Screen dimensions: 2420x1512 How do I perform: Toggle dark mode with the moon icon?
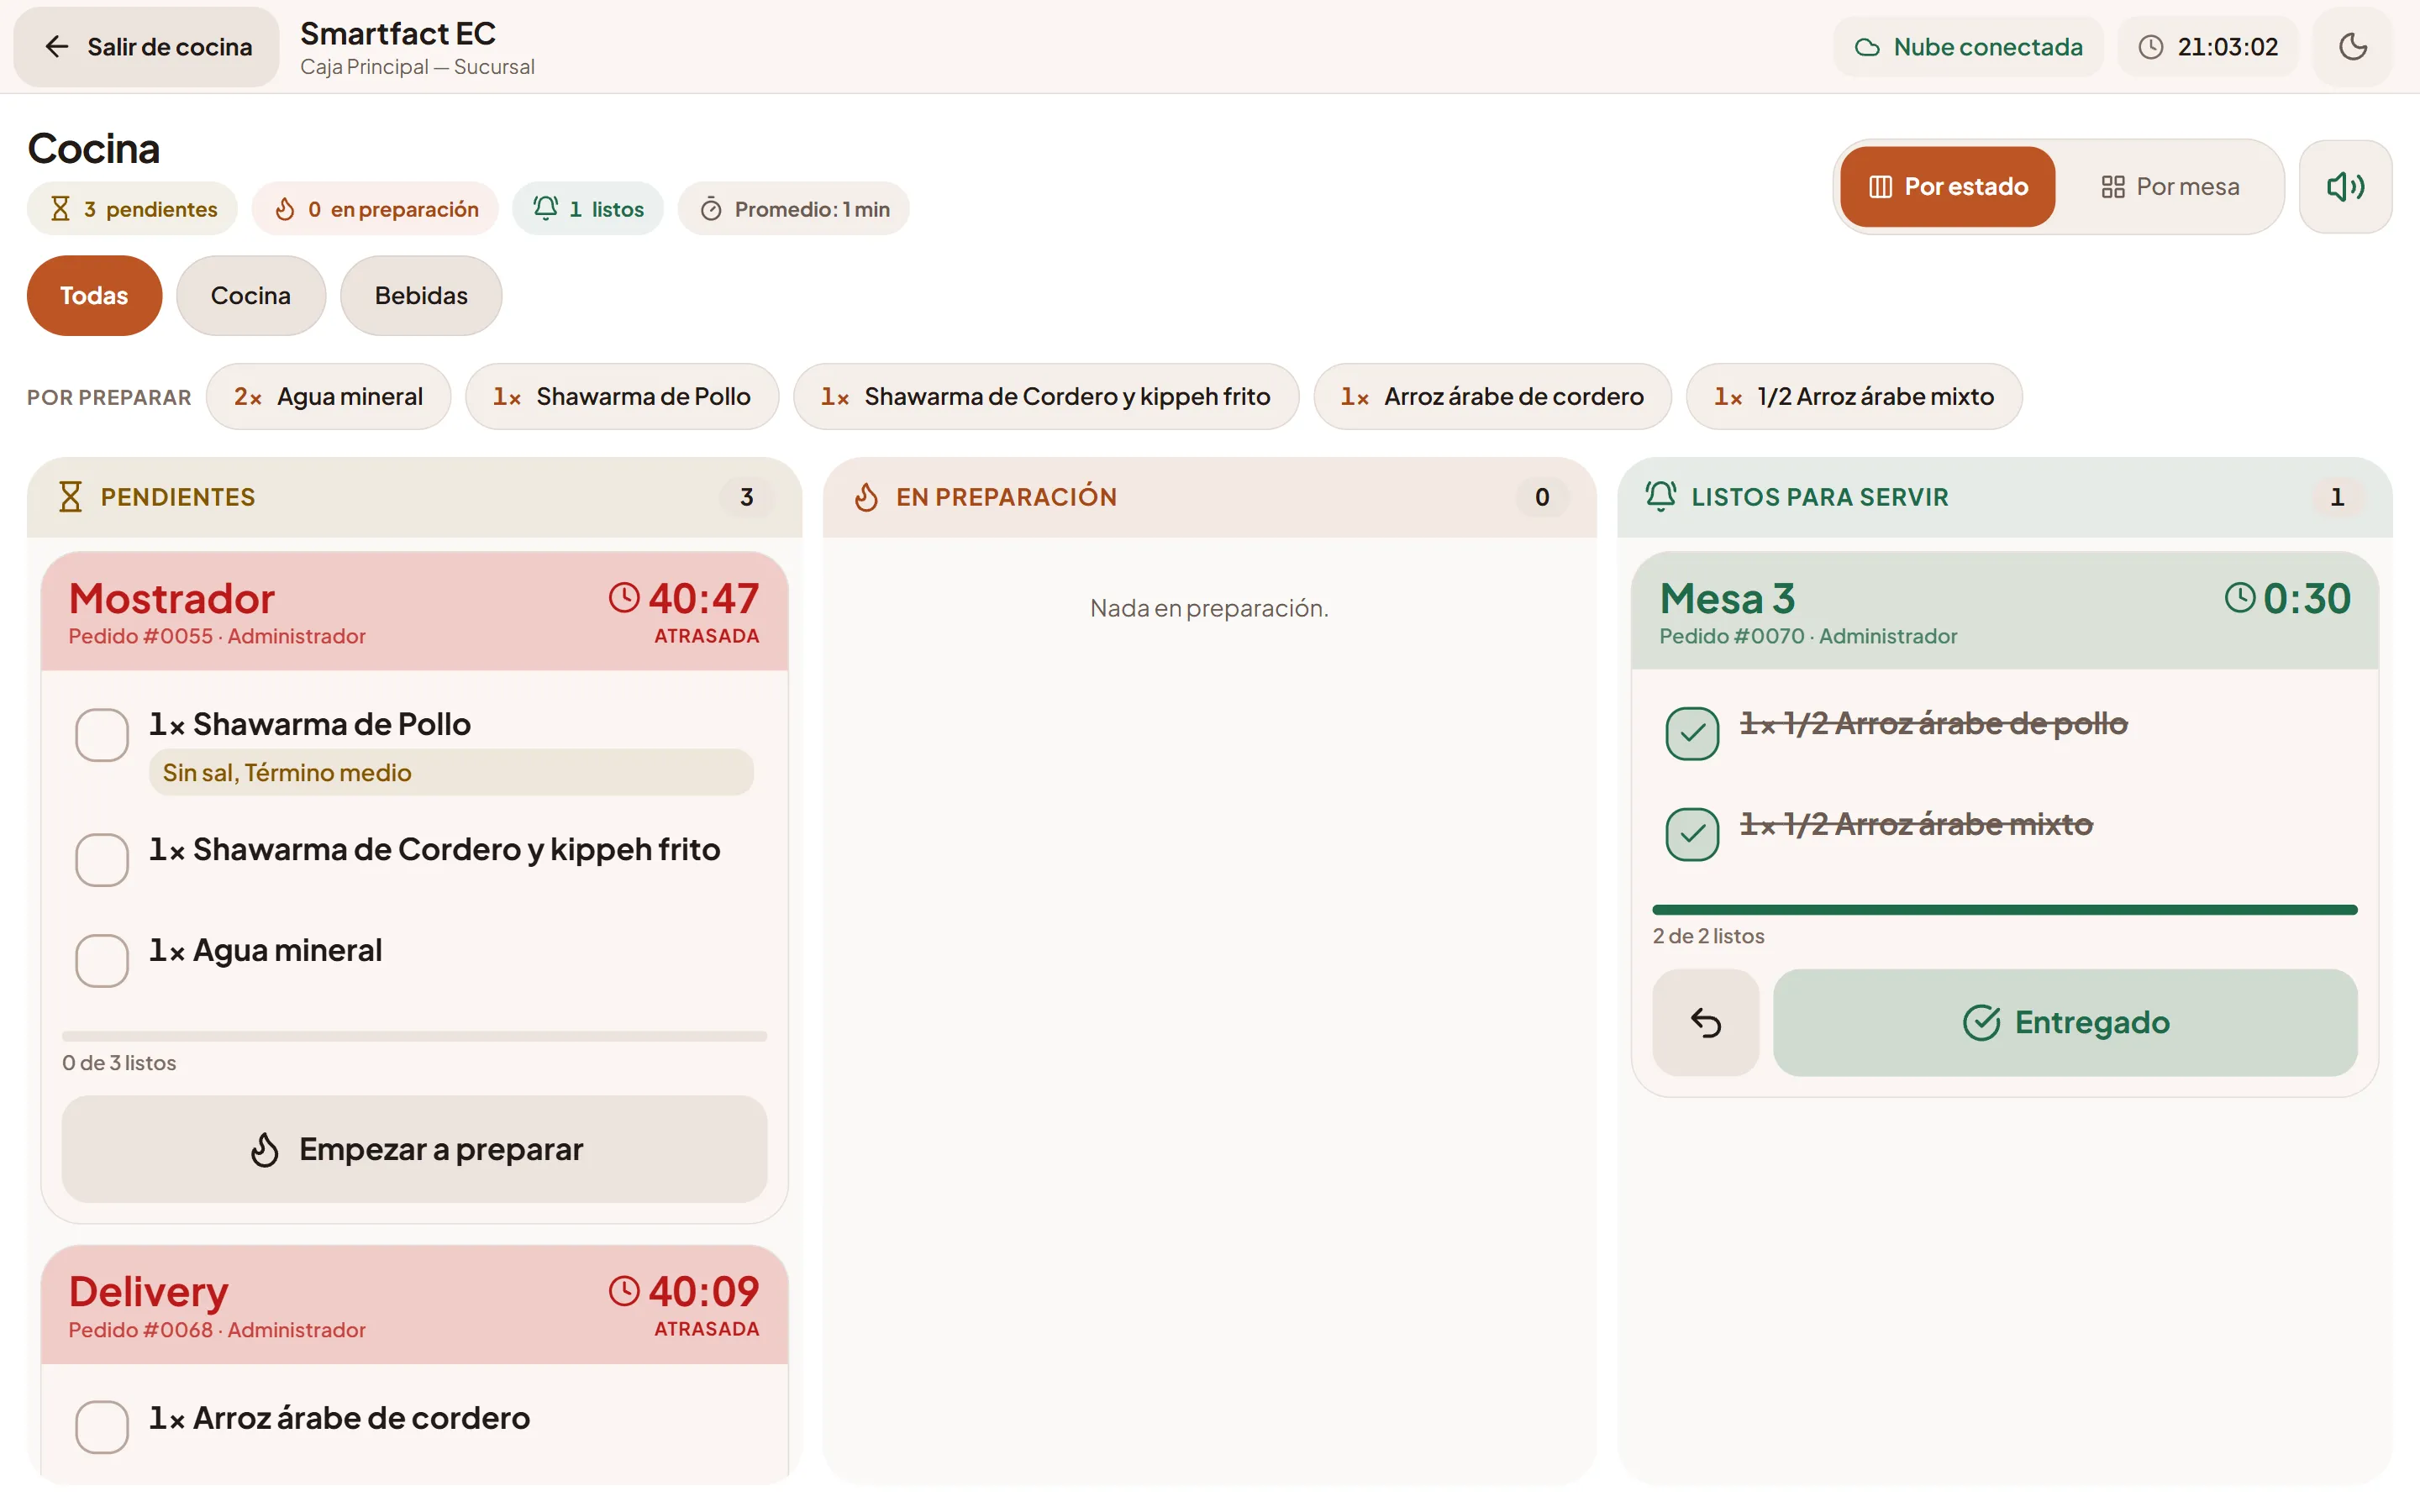click(x=2352, y=47)
